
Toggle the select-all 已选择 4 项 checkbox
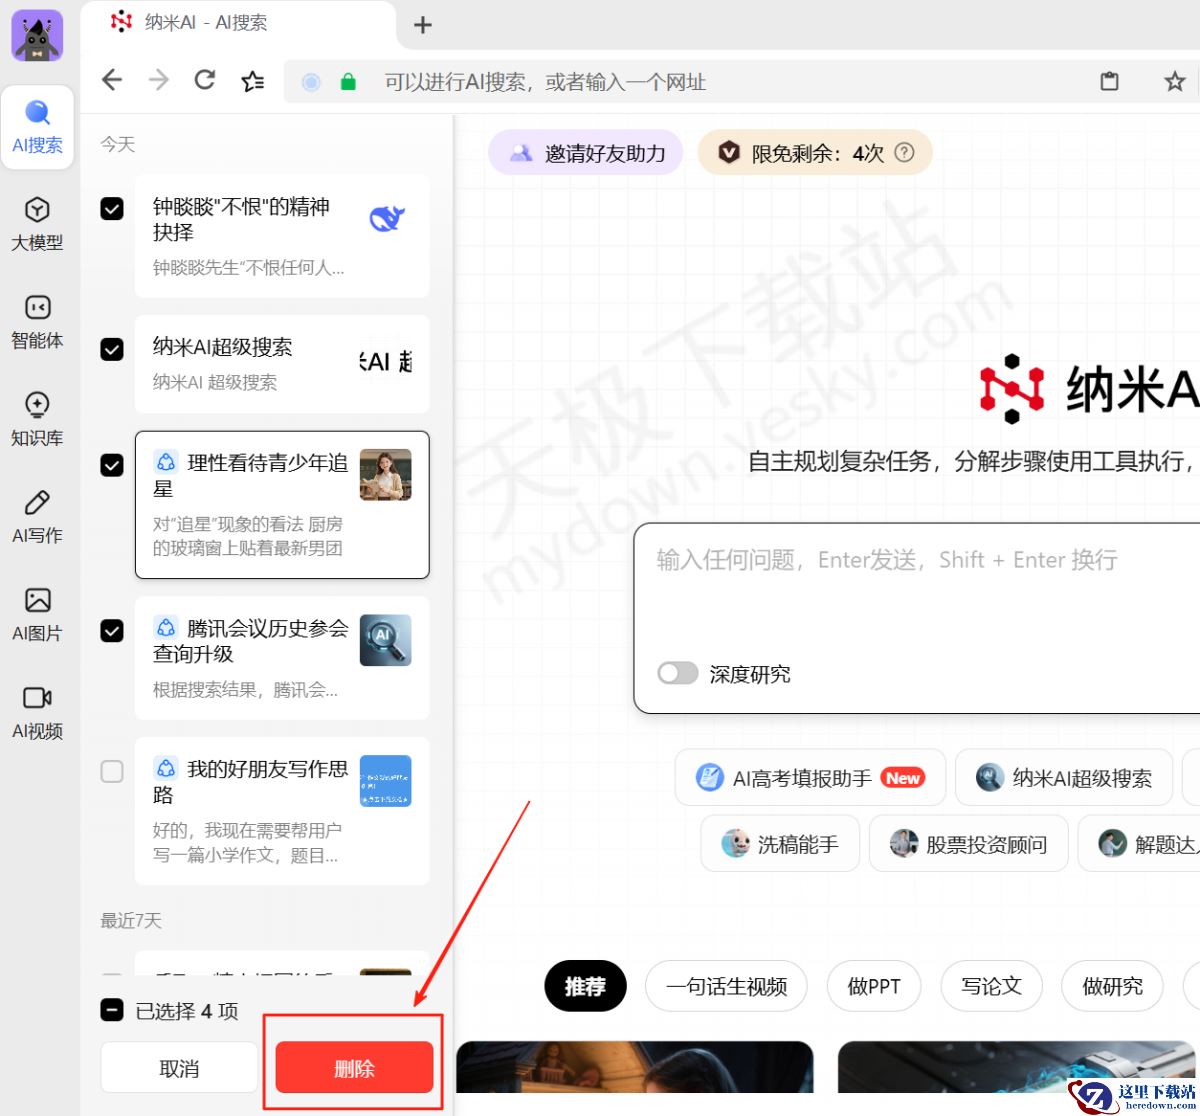(112, 1010)
